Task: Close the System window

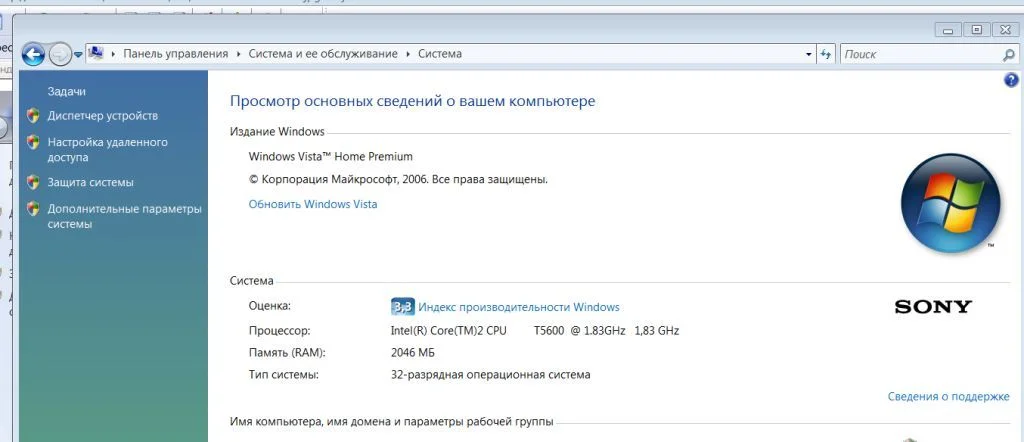Action: [1004, 30]
